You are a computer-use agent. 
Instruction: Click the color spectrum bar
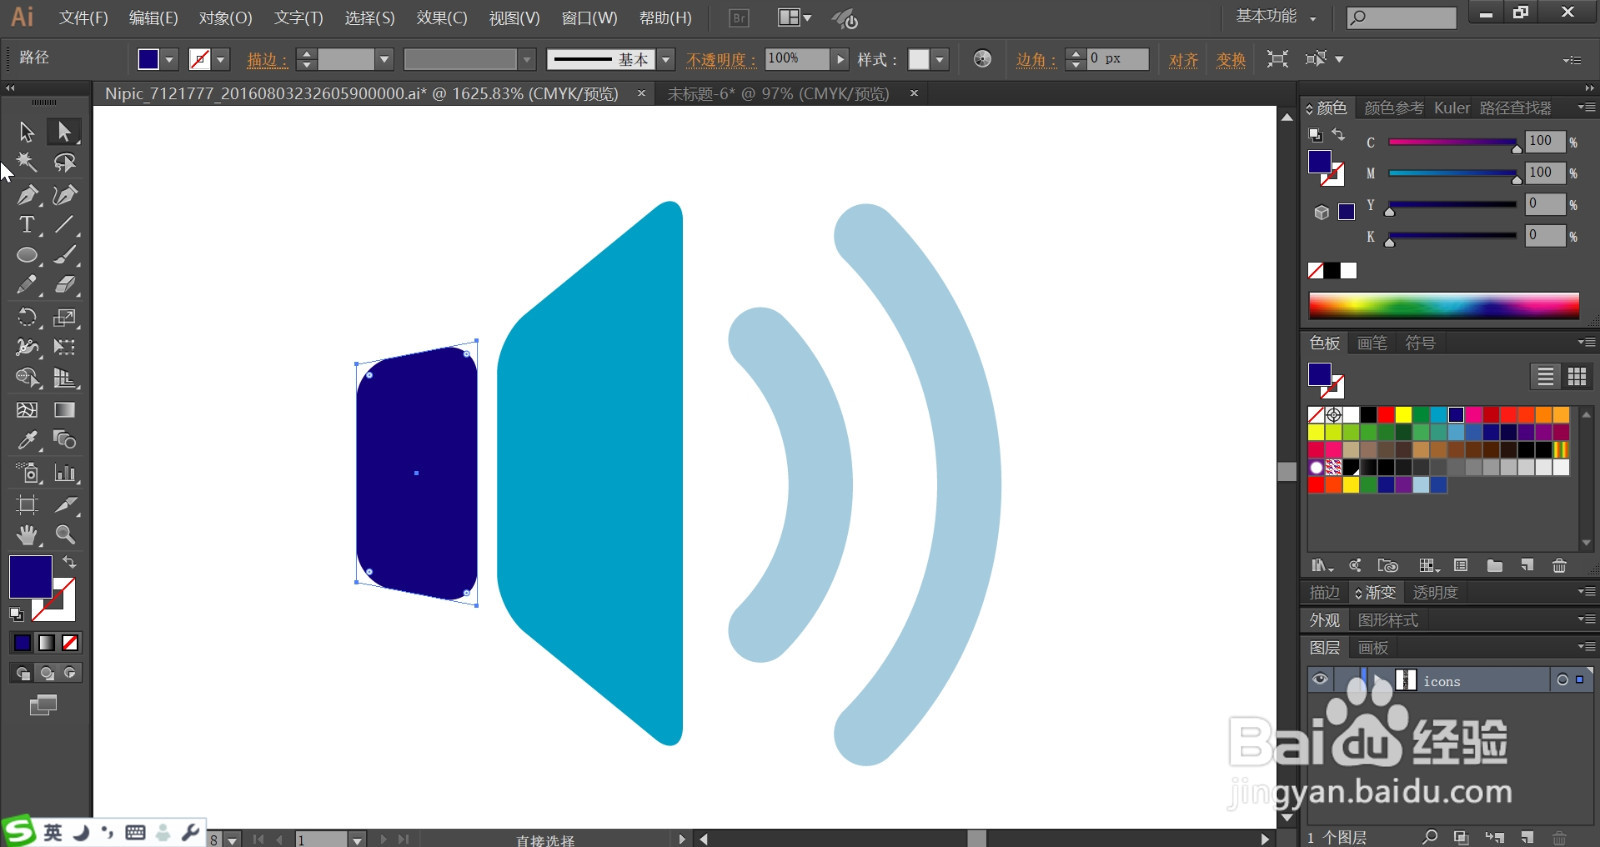coord(1444,304)
